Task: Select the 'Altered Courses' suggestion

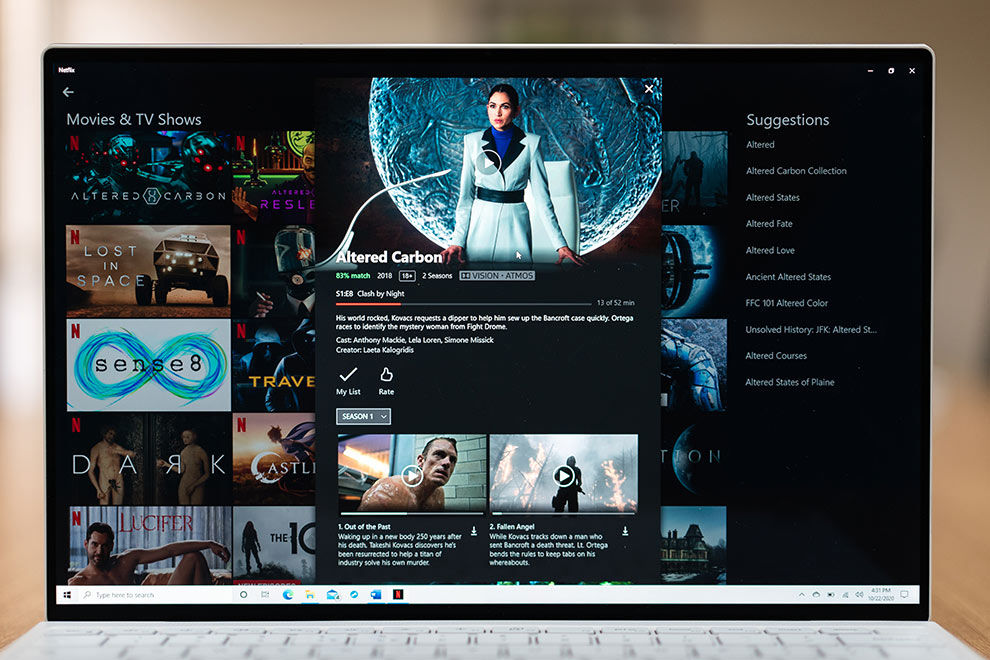Action: (776, 356)
